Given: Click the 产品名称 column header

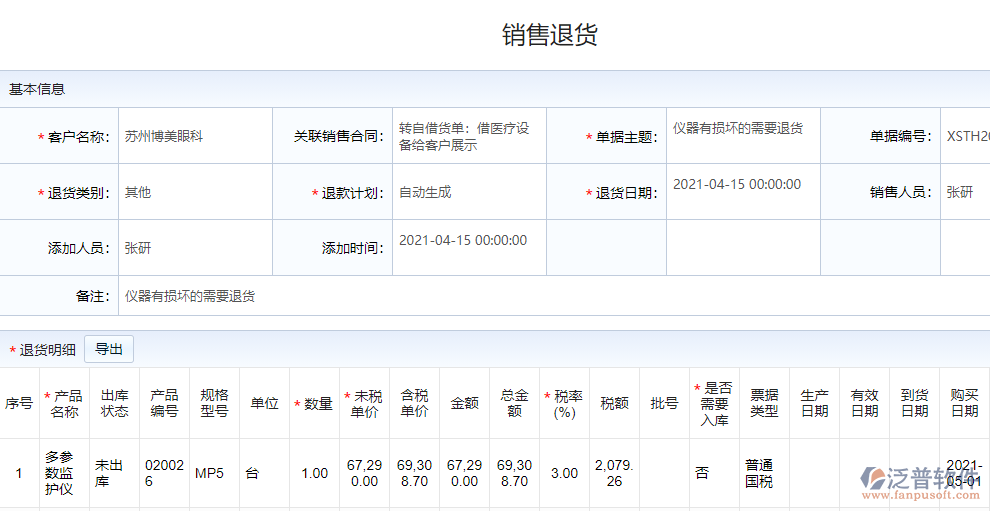Looking at the screenshot, I should pos(65,404).
